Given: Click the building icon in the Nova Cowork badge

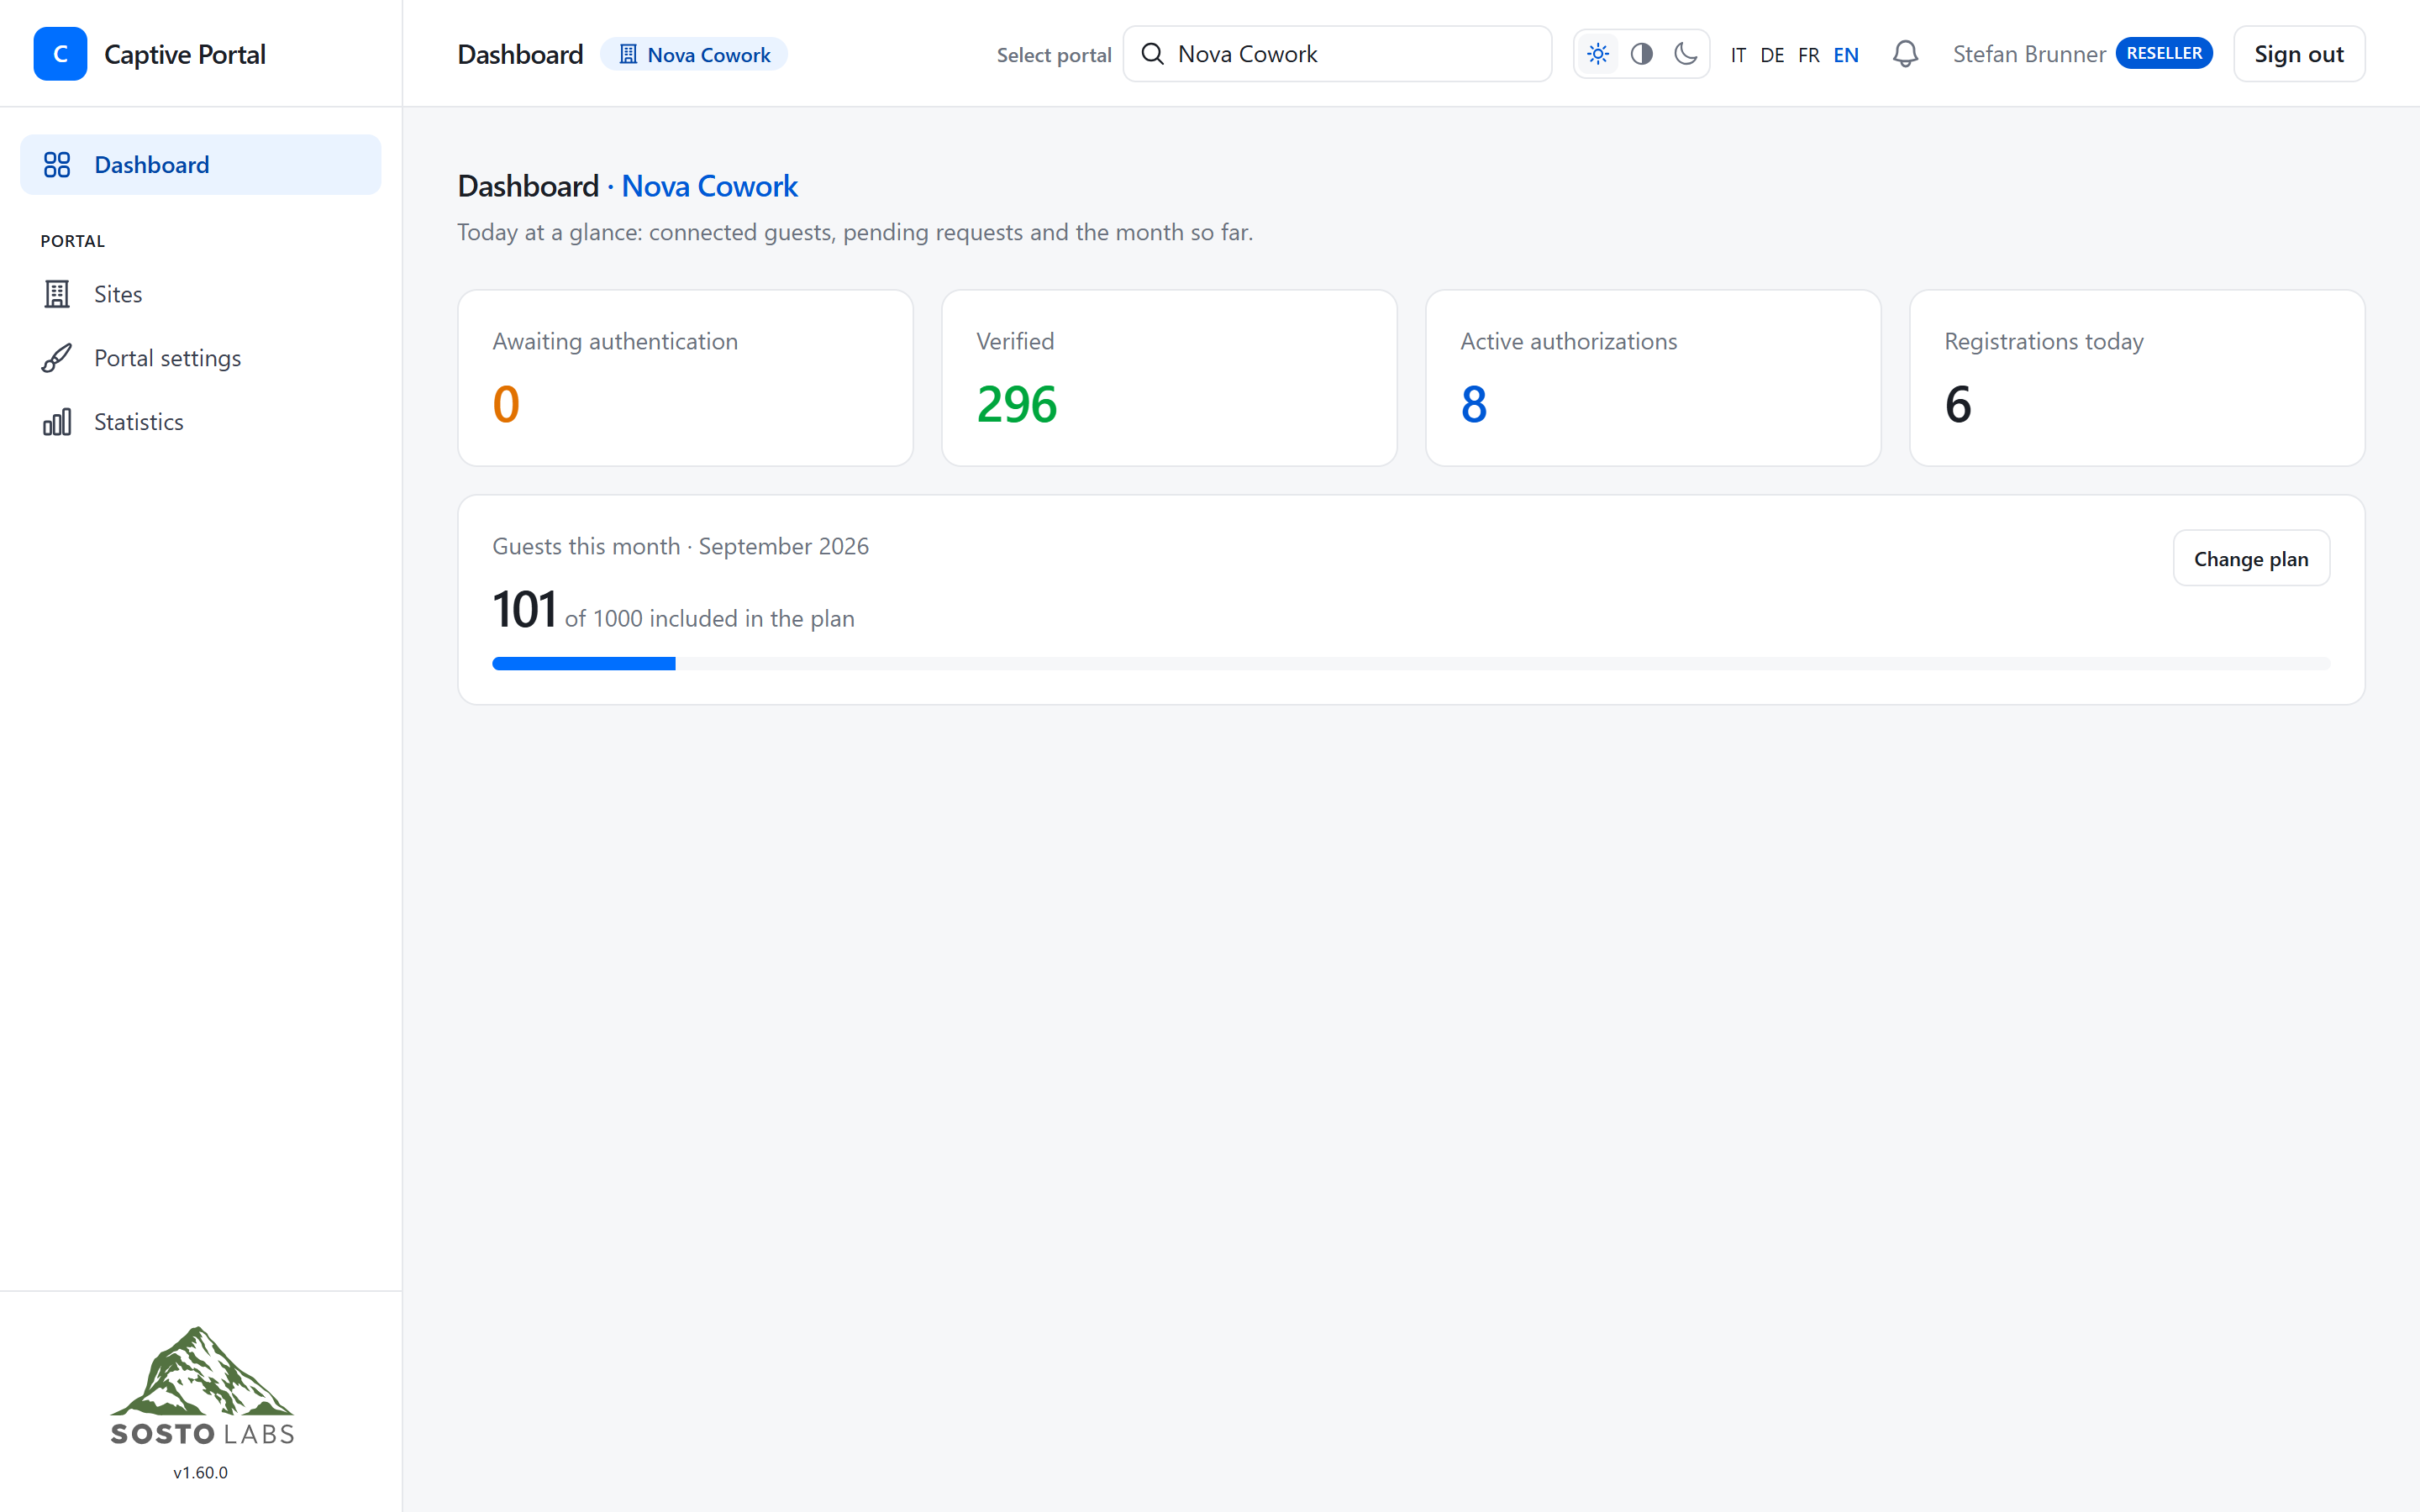Looking at the screenshot, I should 628,54.
